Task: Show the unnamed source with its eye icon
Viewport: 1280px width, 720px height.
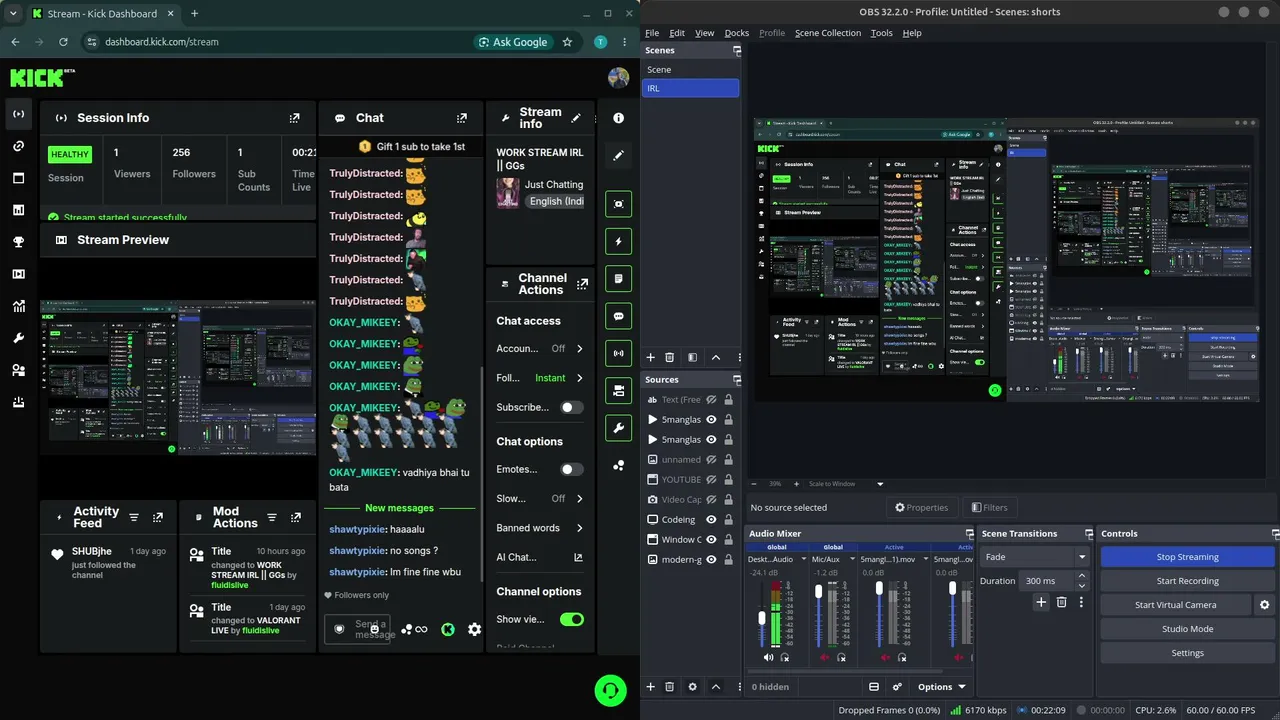Action: pyautogui.click(x=711, y=460)
